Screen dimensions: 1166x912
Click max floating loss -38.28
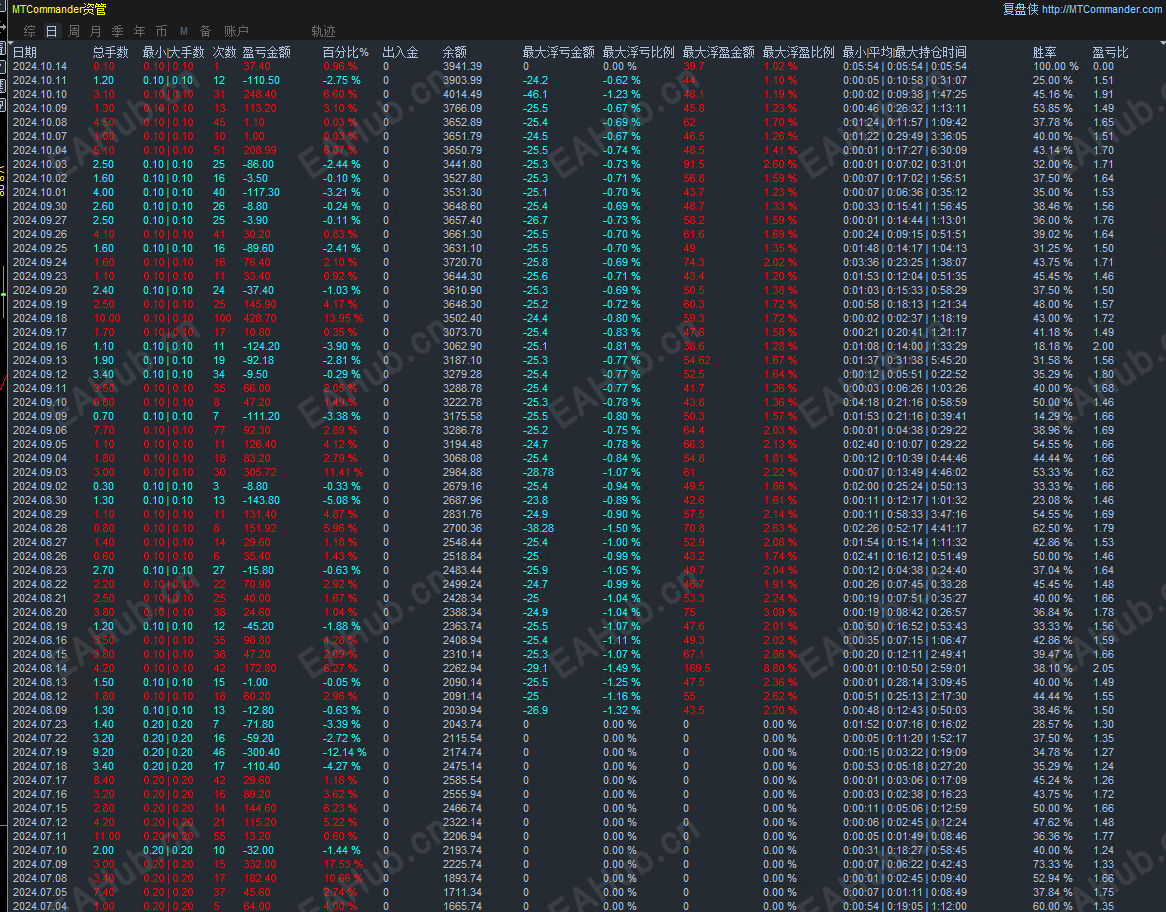pyautogui.click(x=538, y=528)
